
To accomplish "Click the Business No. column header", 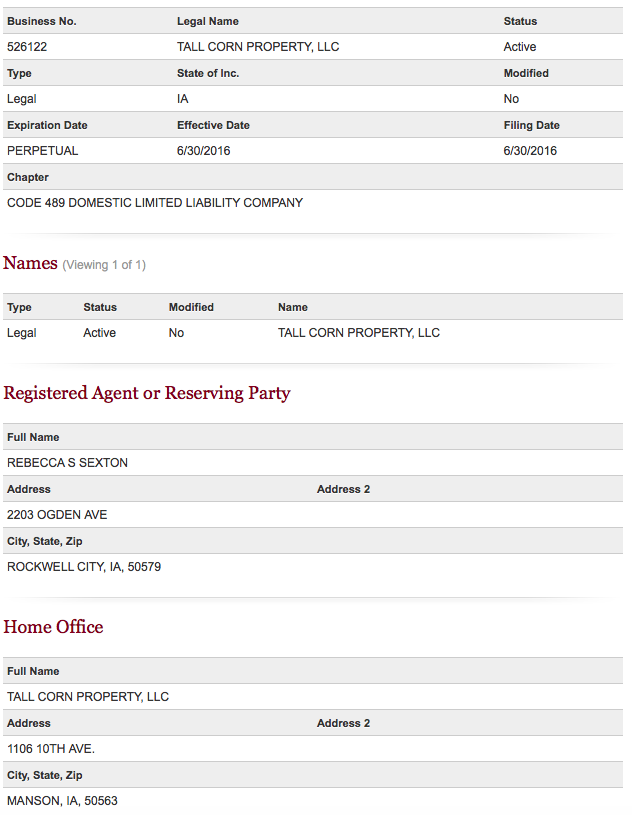I will (x=42, y=21).
